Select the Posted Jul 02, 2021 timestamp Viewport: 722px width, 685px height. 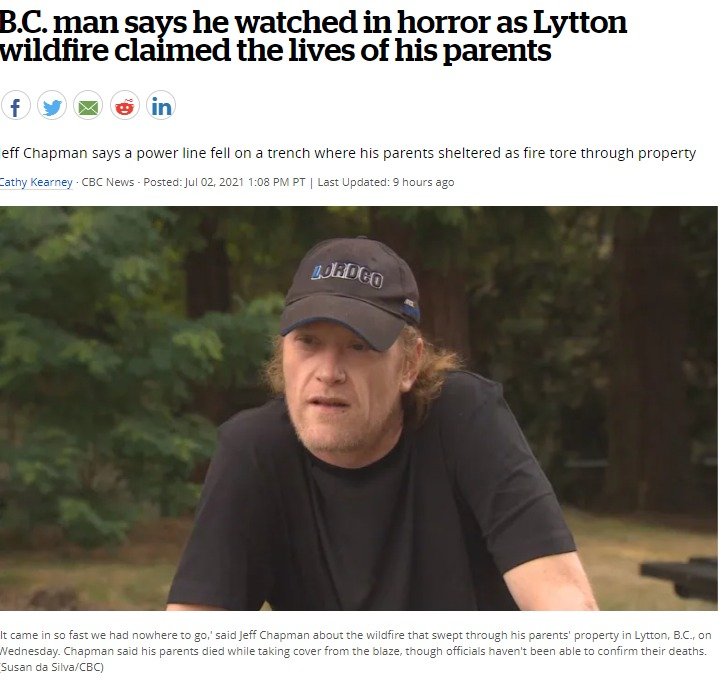point(224,182)
